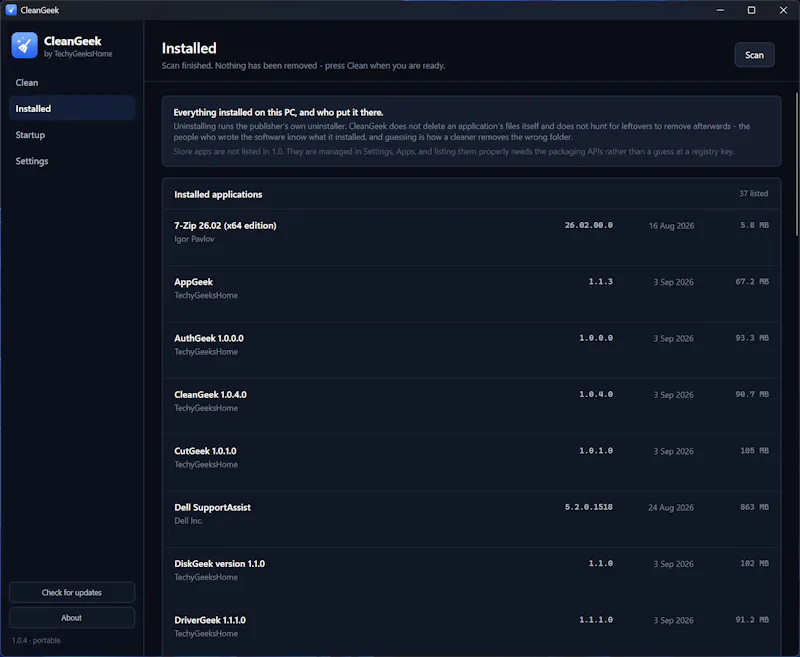This screenshot has height=657, width=800.
Task: Click the CleanGeek broom logo in sidebar
Action: (24, 45)
